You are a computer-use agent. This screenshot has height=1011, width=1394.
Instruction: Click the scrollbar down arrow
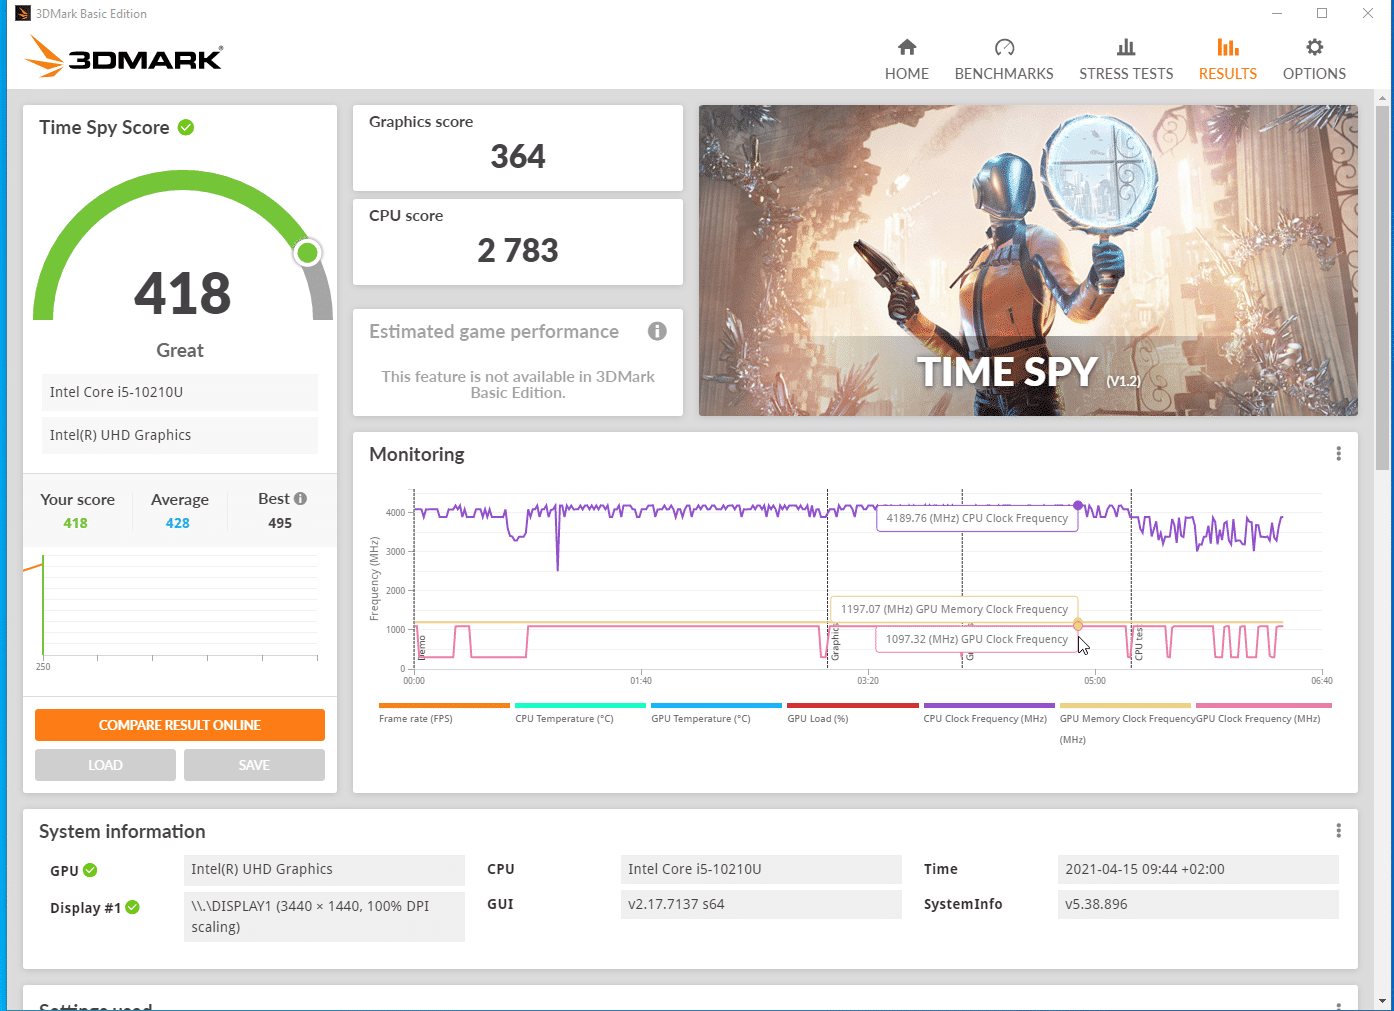[x=1383, y=1000]
